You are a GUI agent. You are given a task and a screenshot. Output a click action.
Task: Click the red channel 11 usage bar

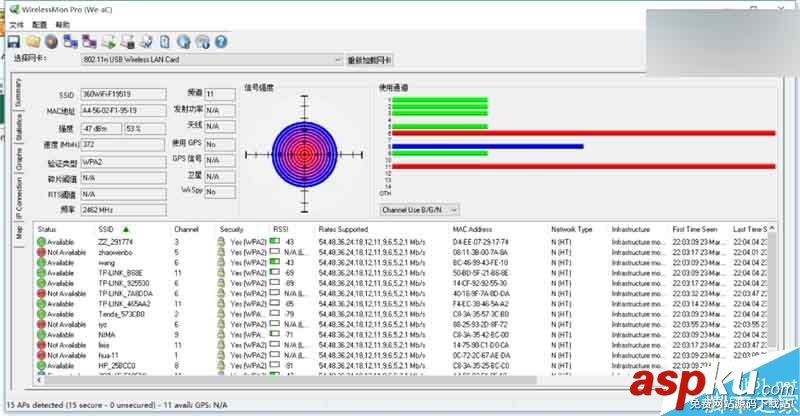tap(584, 166)
